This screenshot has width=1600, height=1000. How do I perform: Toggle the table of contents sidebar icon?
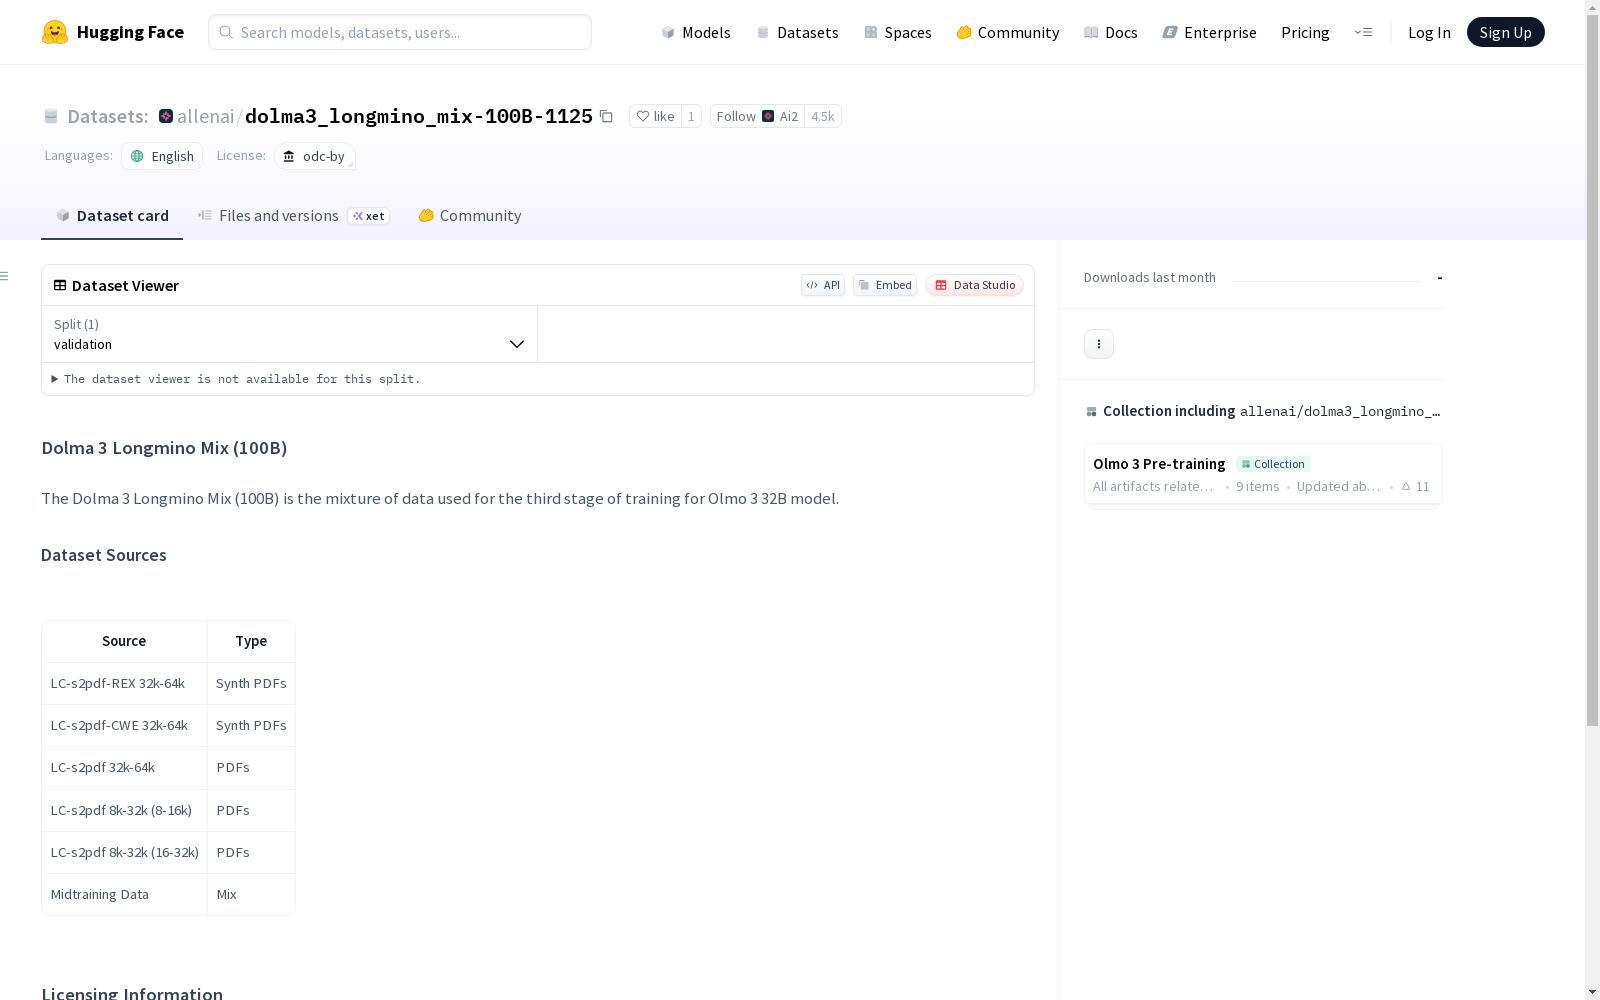click(x=4, y=276)
